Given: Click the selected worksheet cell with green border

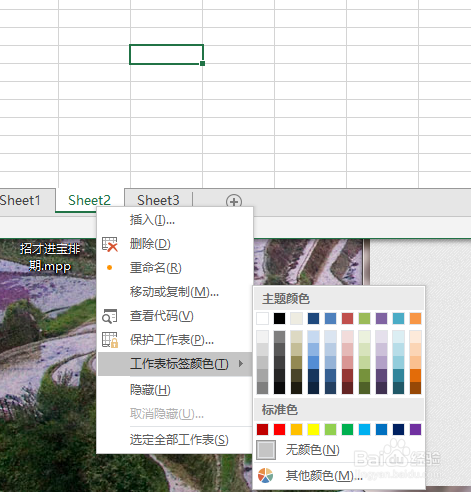Looking at the screenshot, I should pyautogui.click(x=166, y=54).
